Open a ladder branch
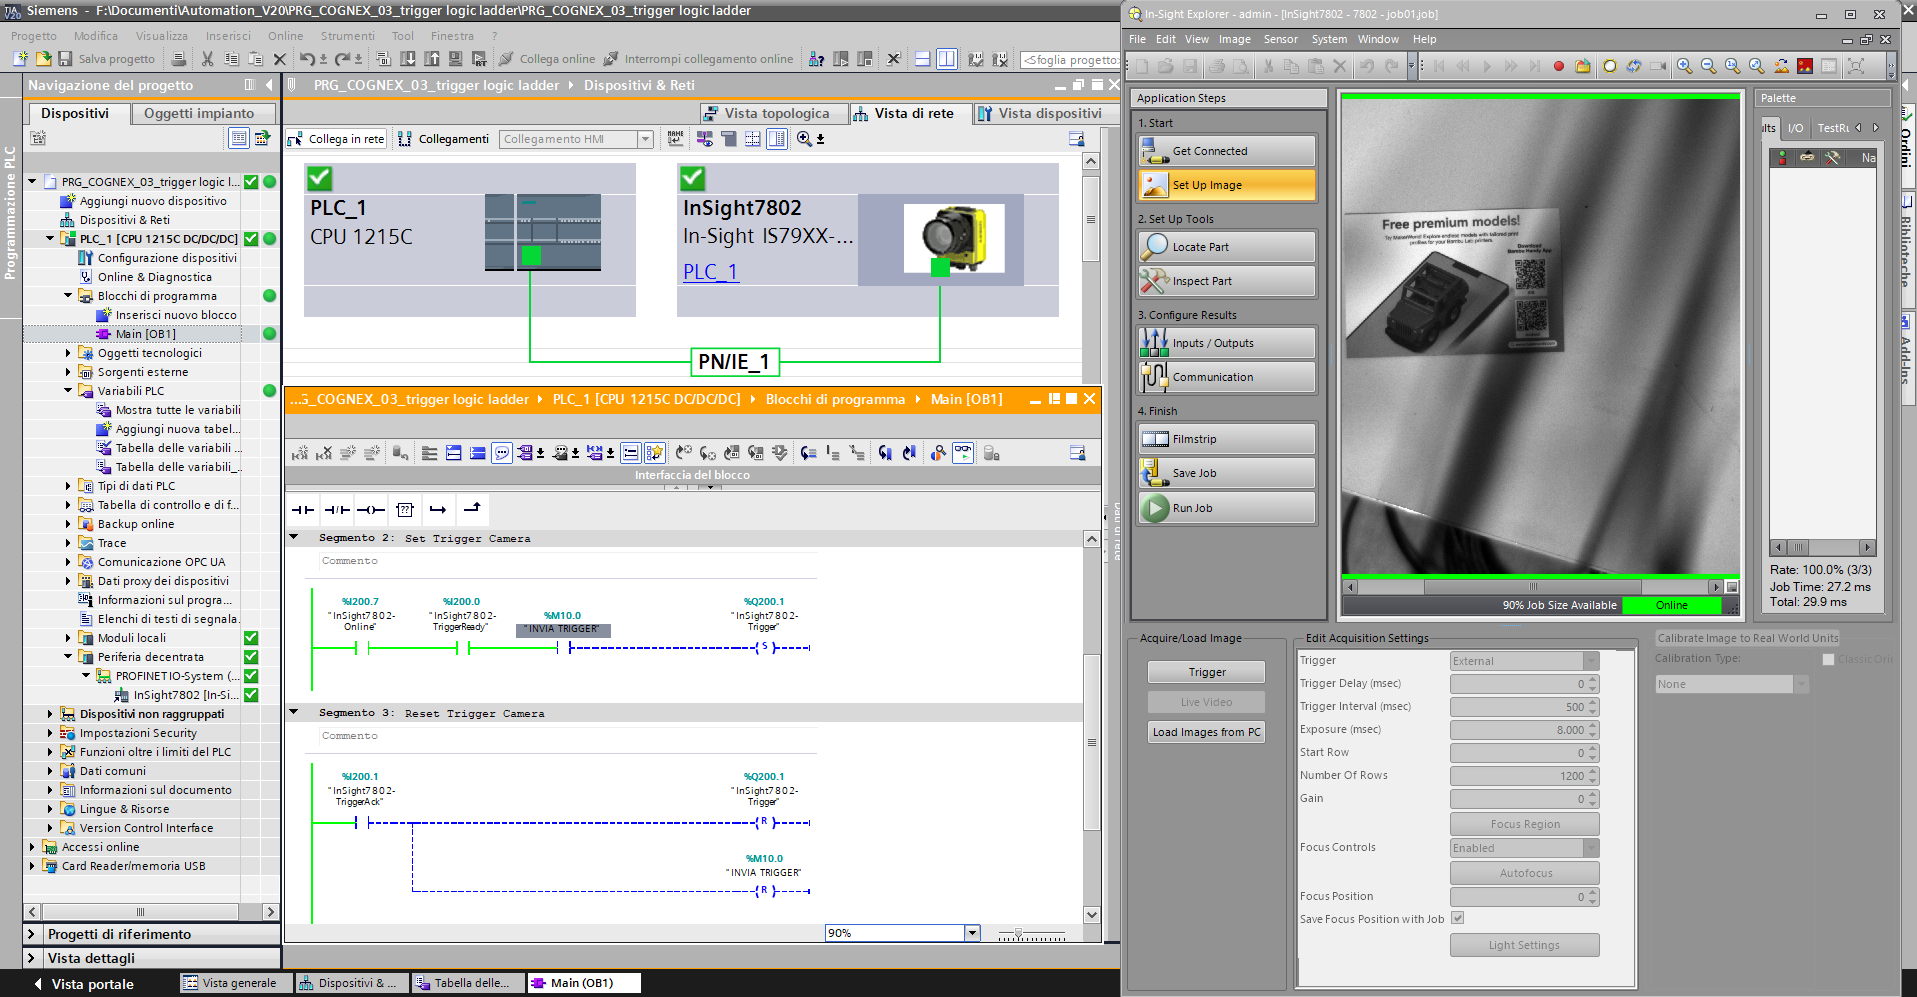The width and height of the screenshot is (1917, 997). point(438,510)
